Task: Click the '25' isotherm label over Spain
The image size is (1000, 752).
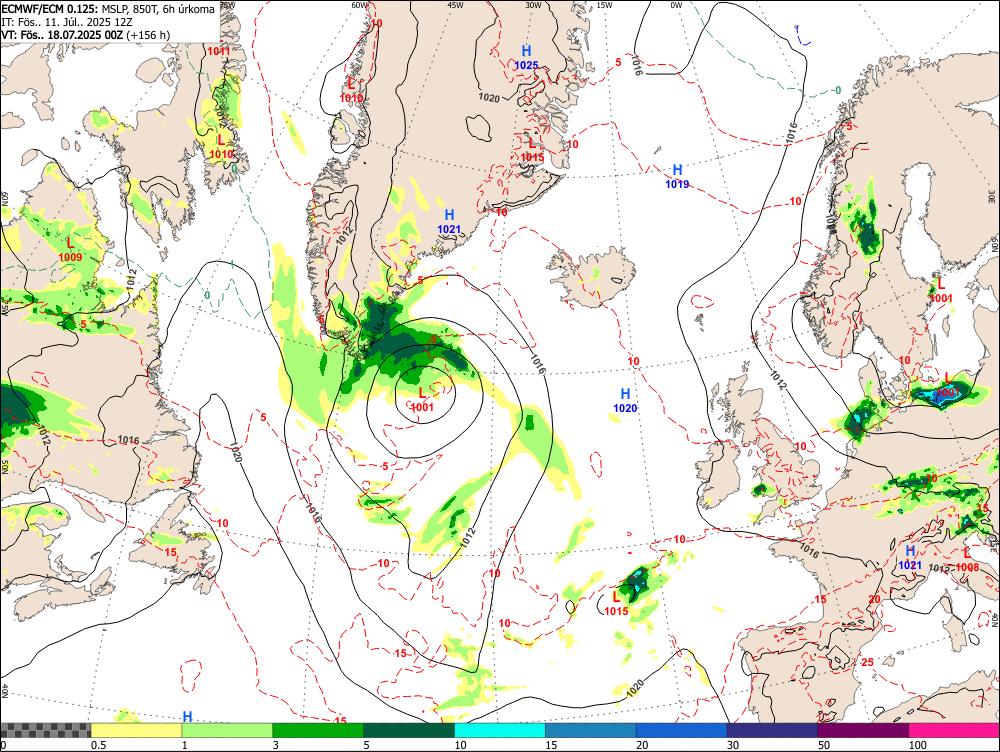Action: coord(867,663)
